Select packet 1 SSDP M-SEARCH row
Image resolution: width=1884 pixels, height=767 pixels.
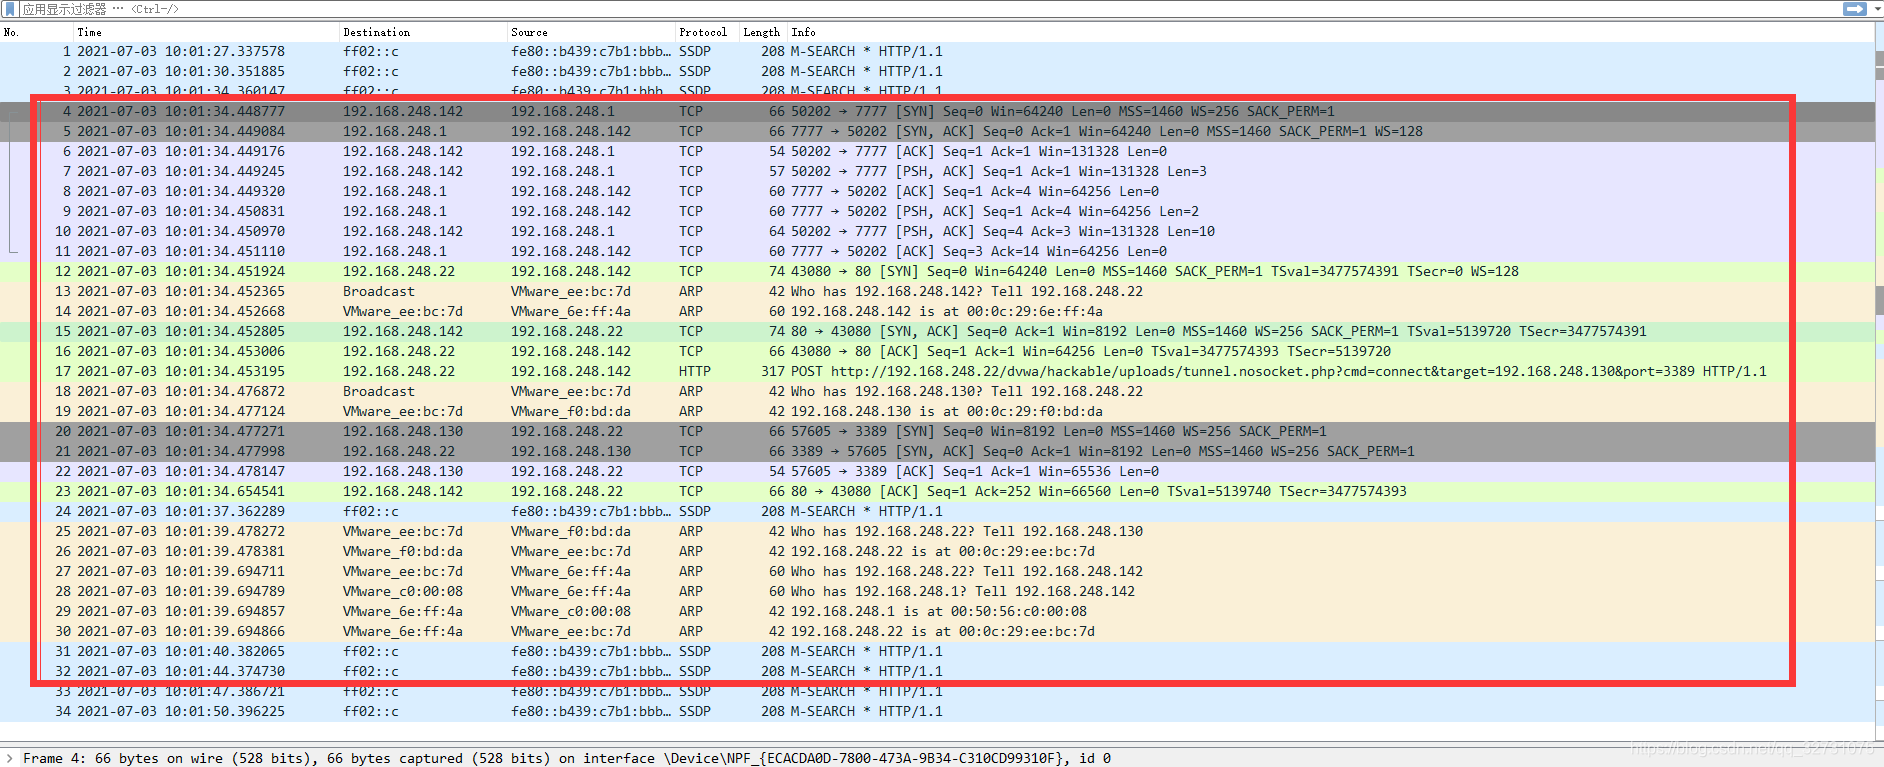937,51
